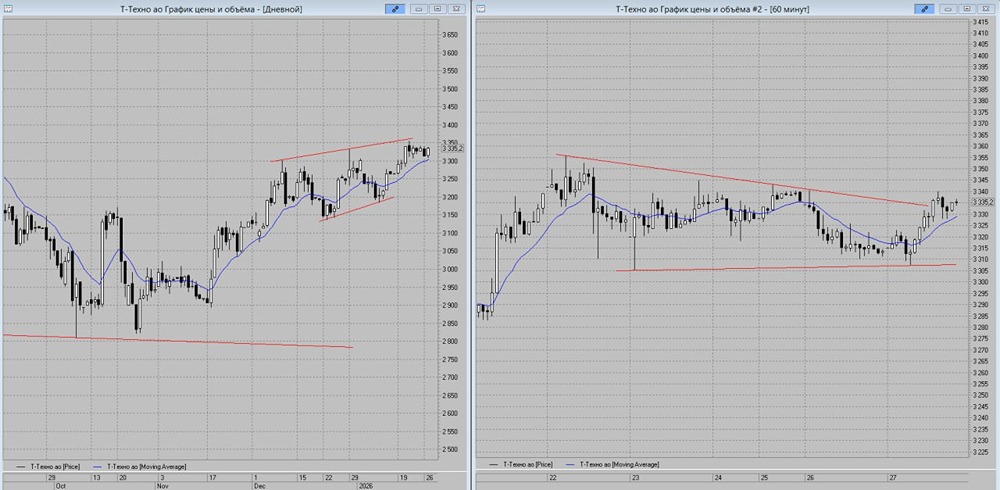Viewport: 1000px width, 490px height.
Task: Click the Дневной chart title bar text
Action: tap(211, 10)
